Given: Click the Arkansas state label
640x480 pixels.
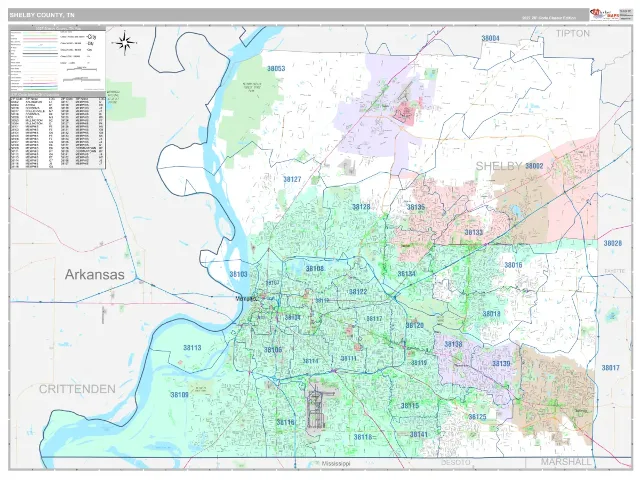Looking at the screenshot, I should coord(94,275).
